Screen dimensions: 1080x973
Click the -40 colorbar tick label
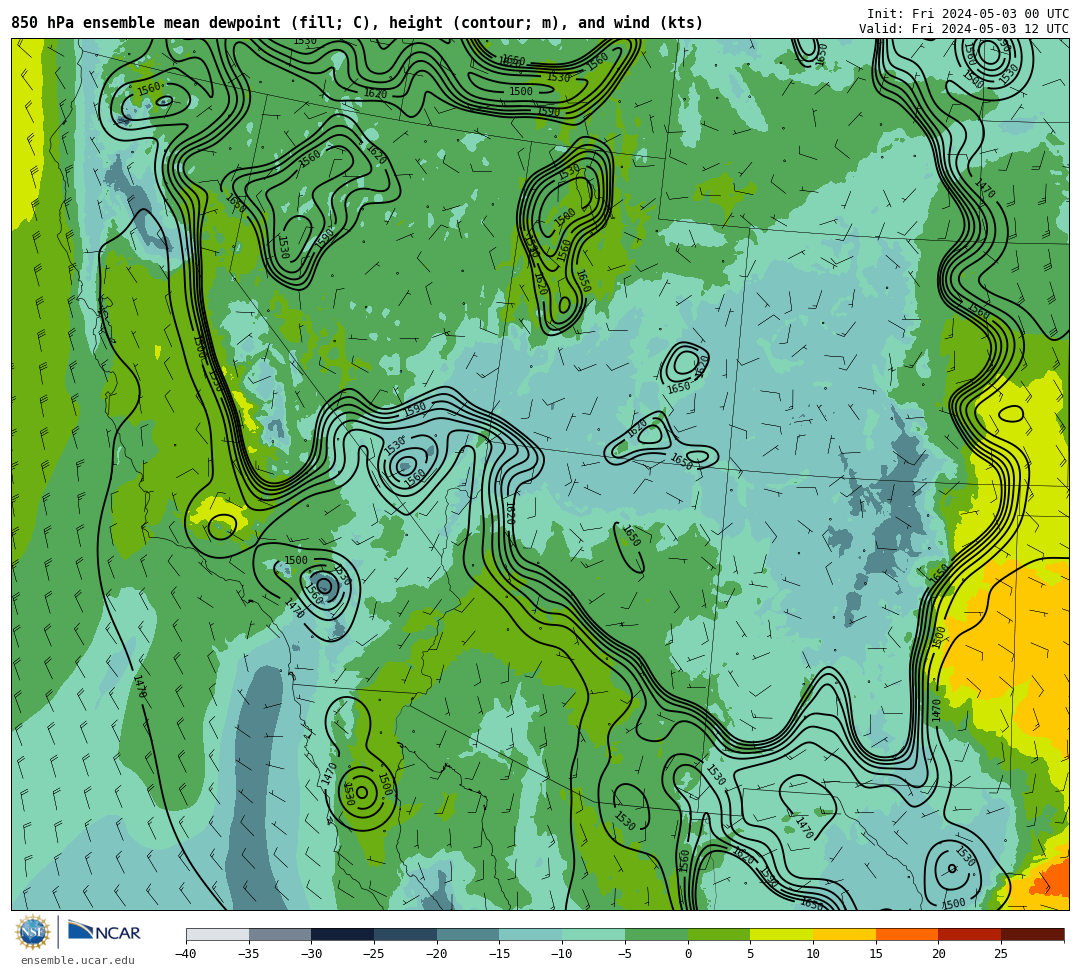point(185,954)
